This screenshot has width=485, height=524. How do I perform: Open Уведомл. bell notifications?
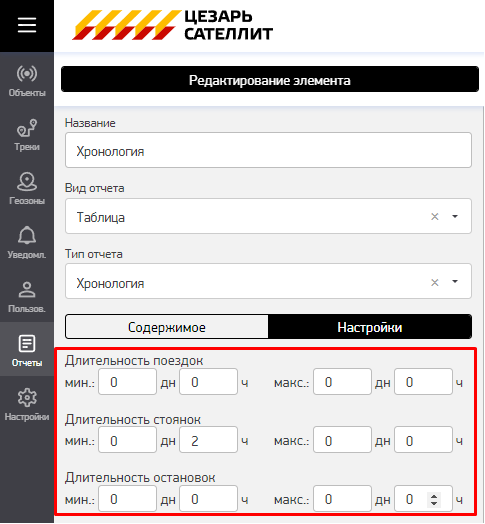coord(27,243)
